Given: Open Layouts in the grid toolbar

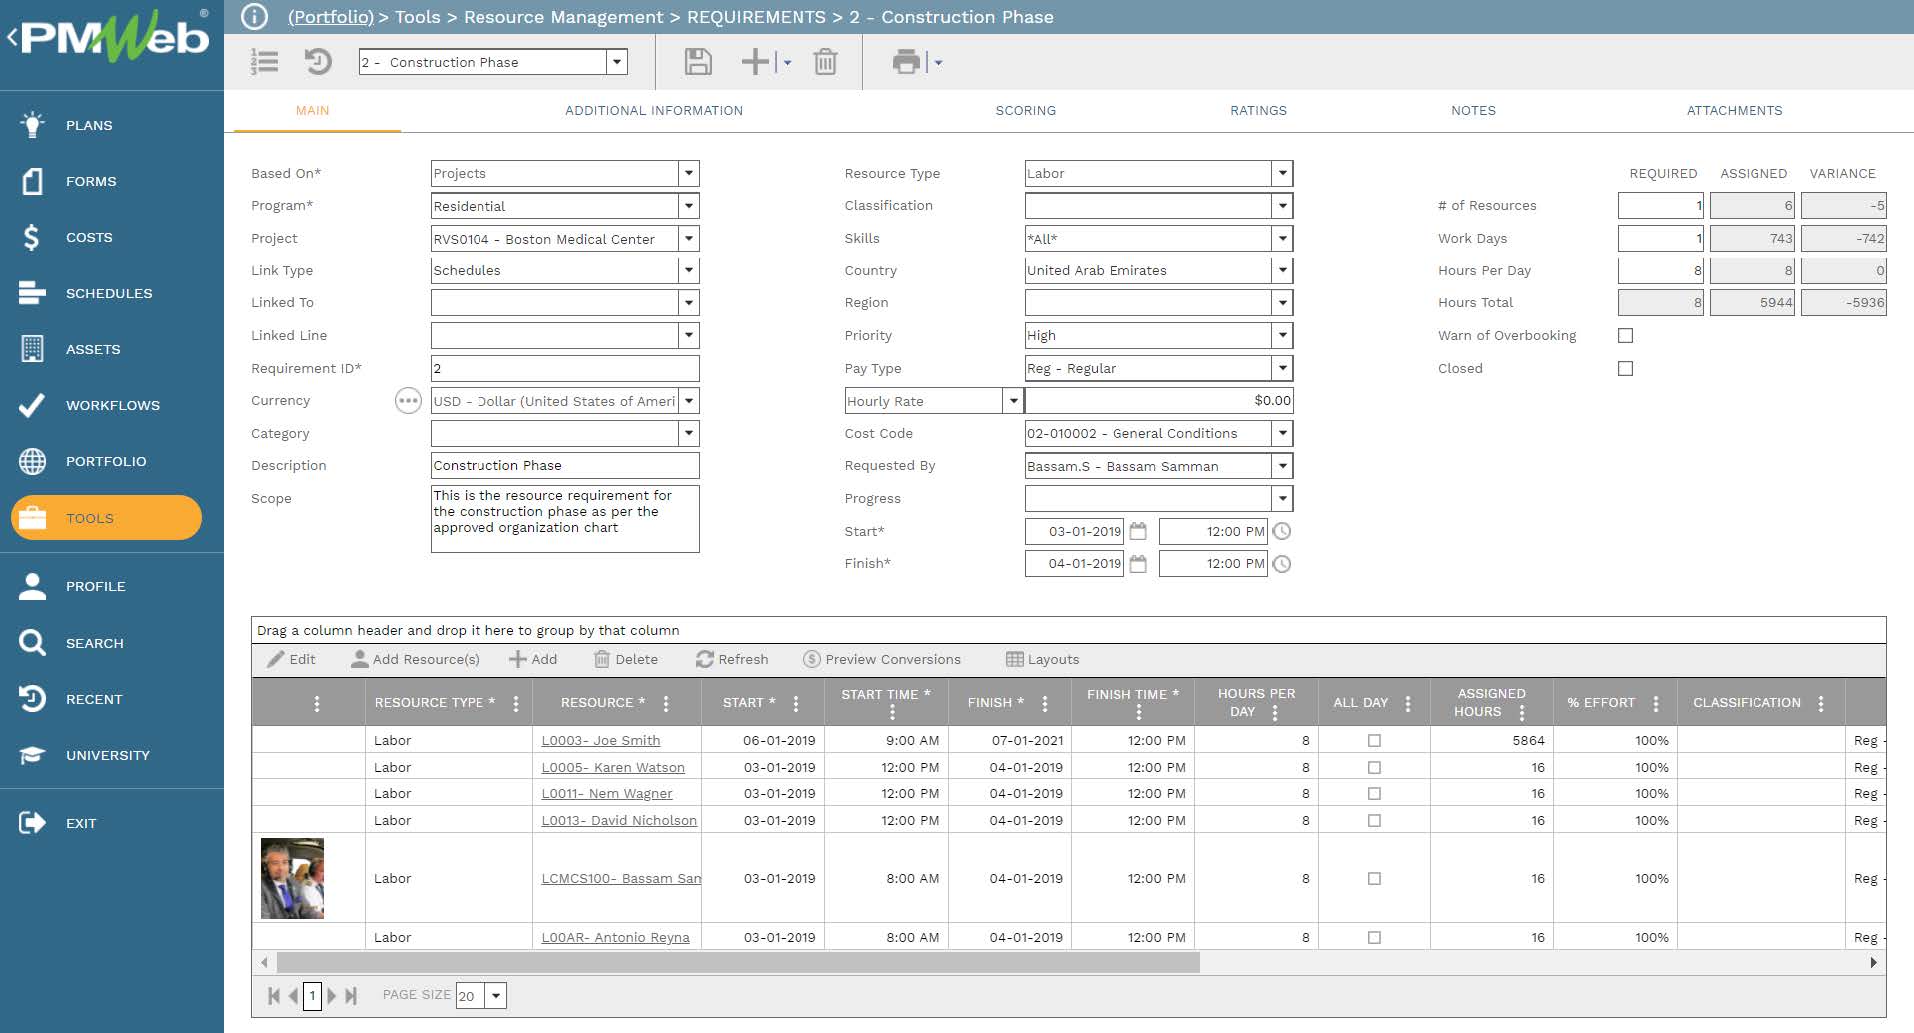Looking at the screenshot, I should coord(1042,660).
